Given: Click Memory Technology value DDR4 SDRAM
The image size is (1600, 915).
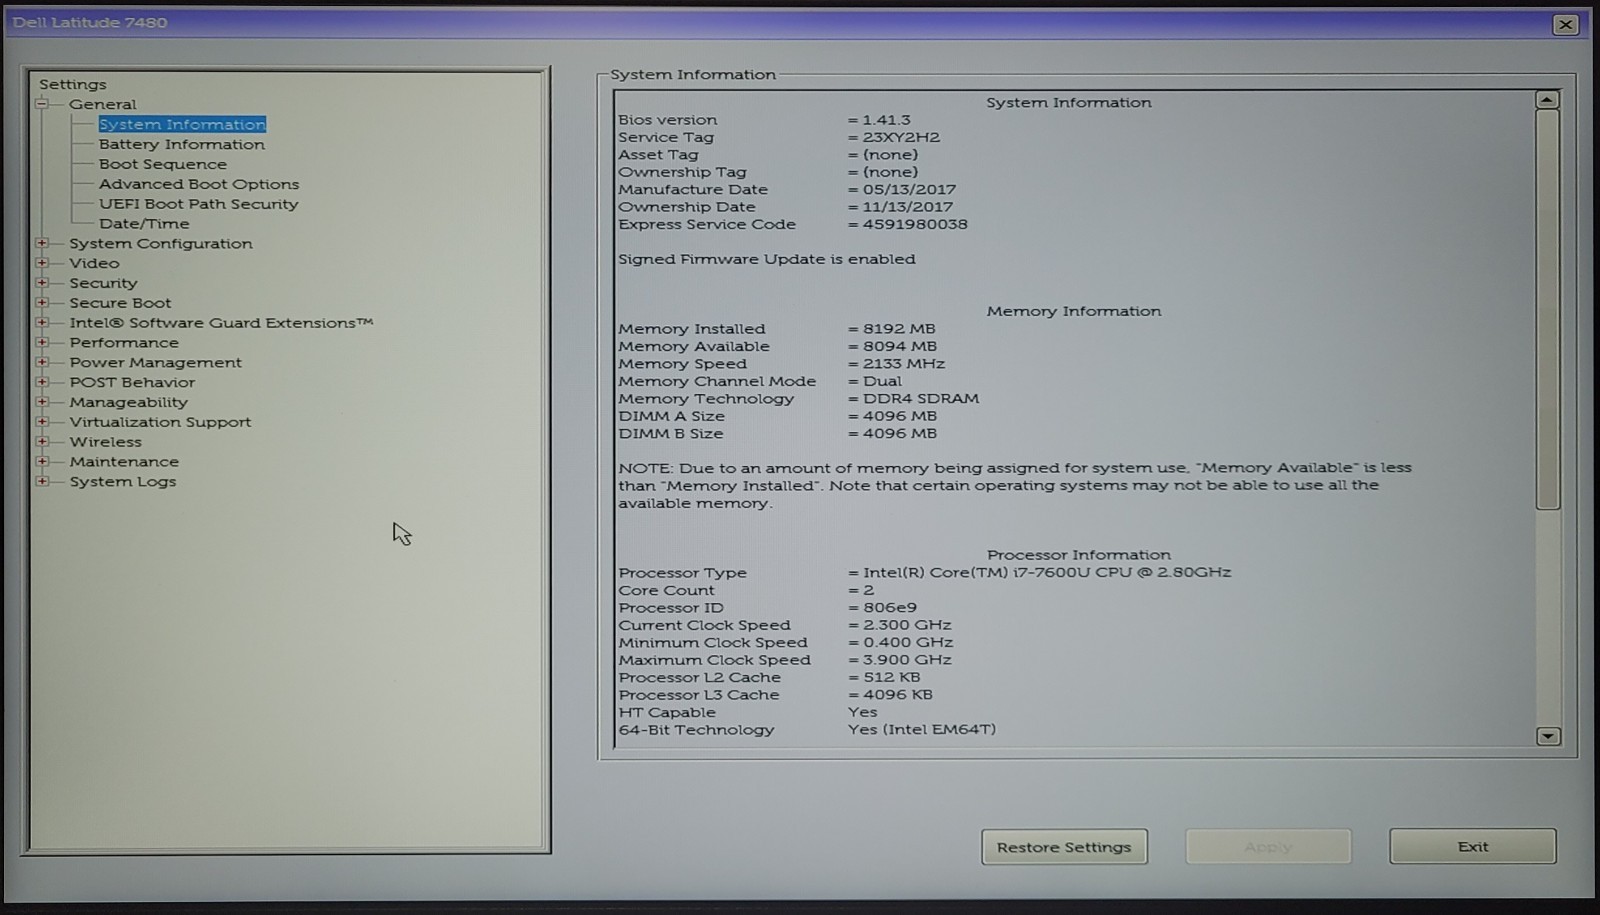Looking at the screenshot, I should coord(921,398).
